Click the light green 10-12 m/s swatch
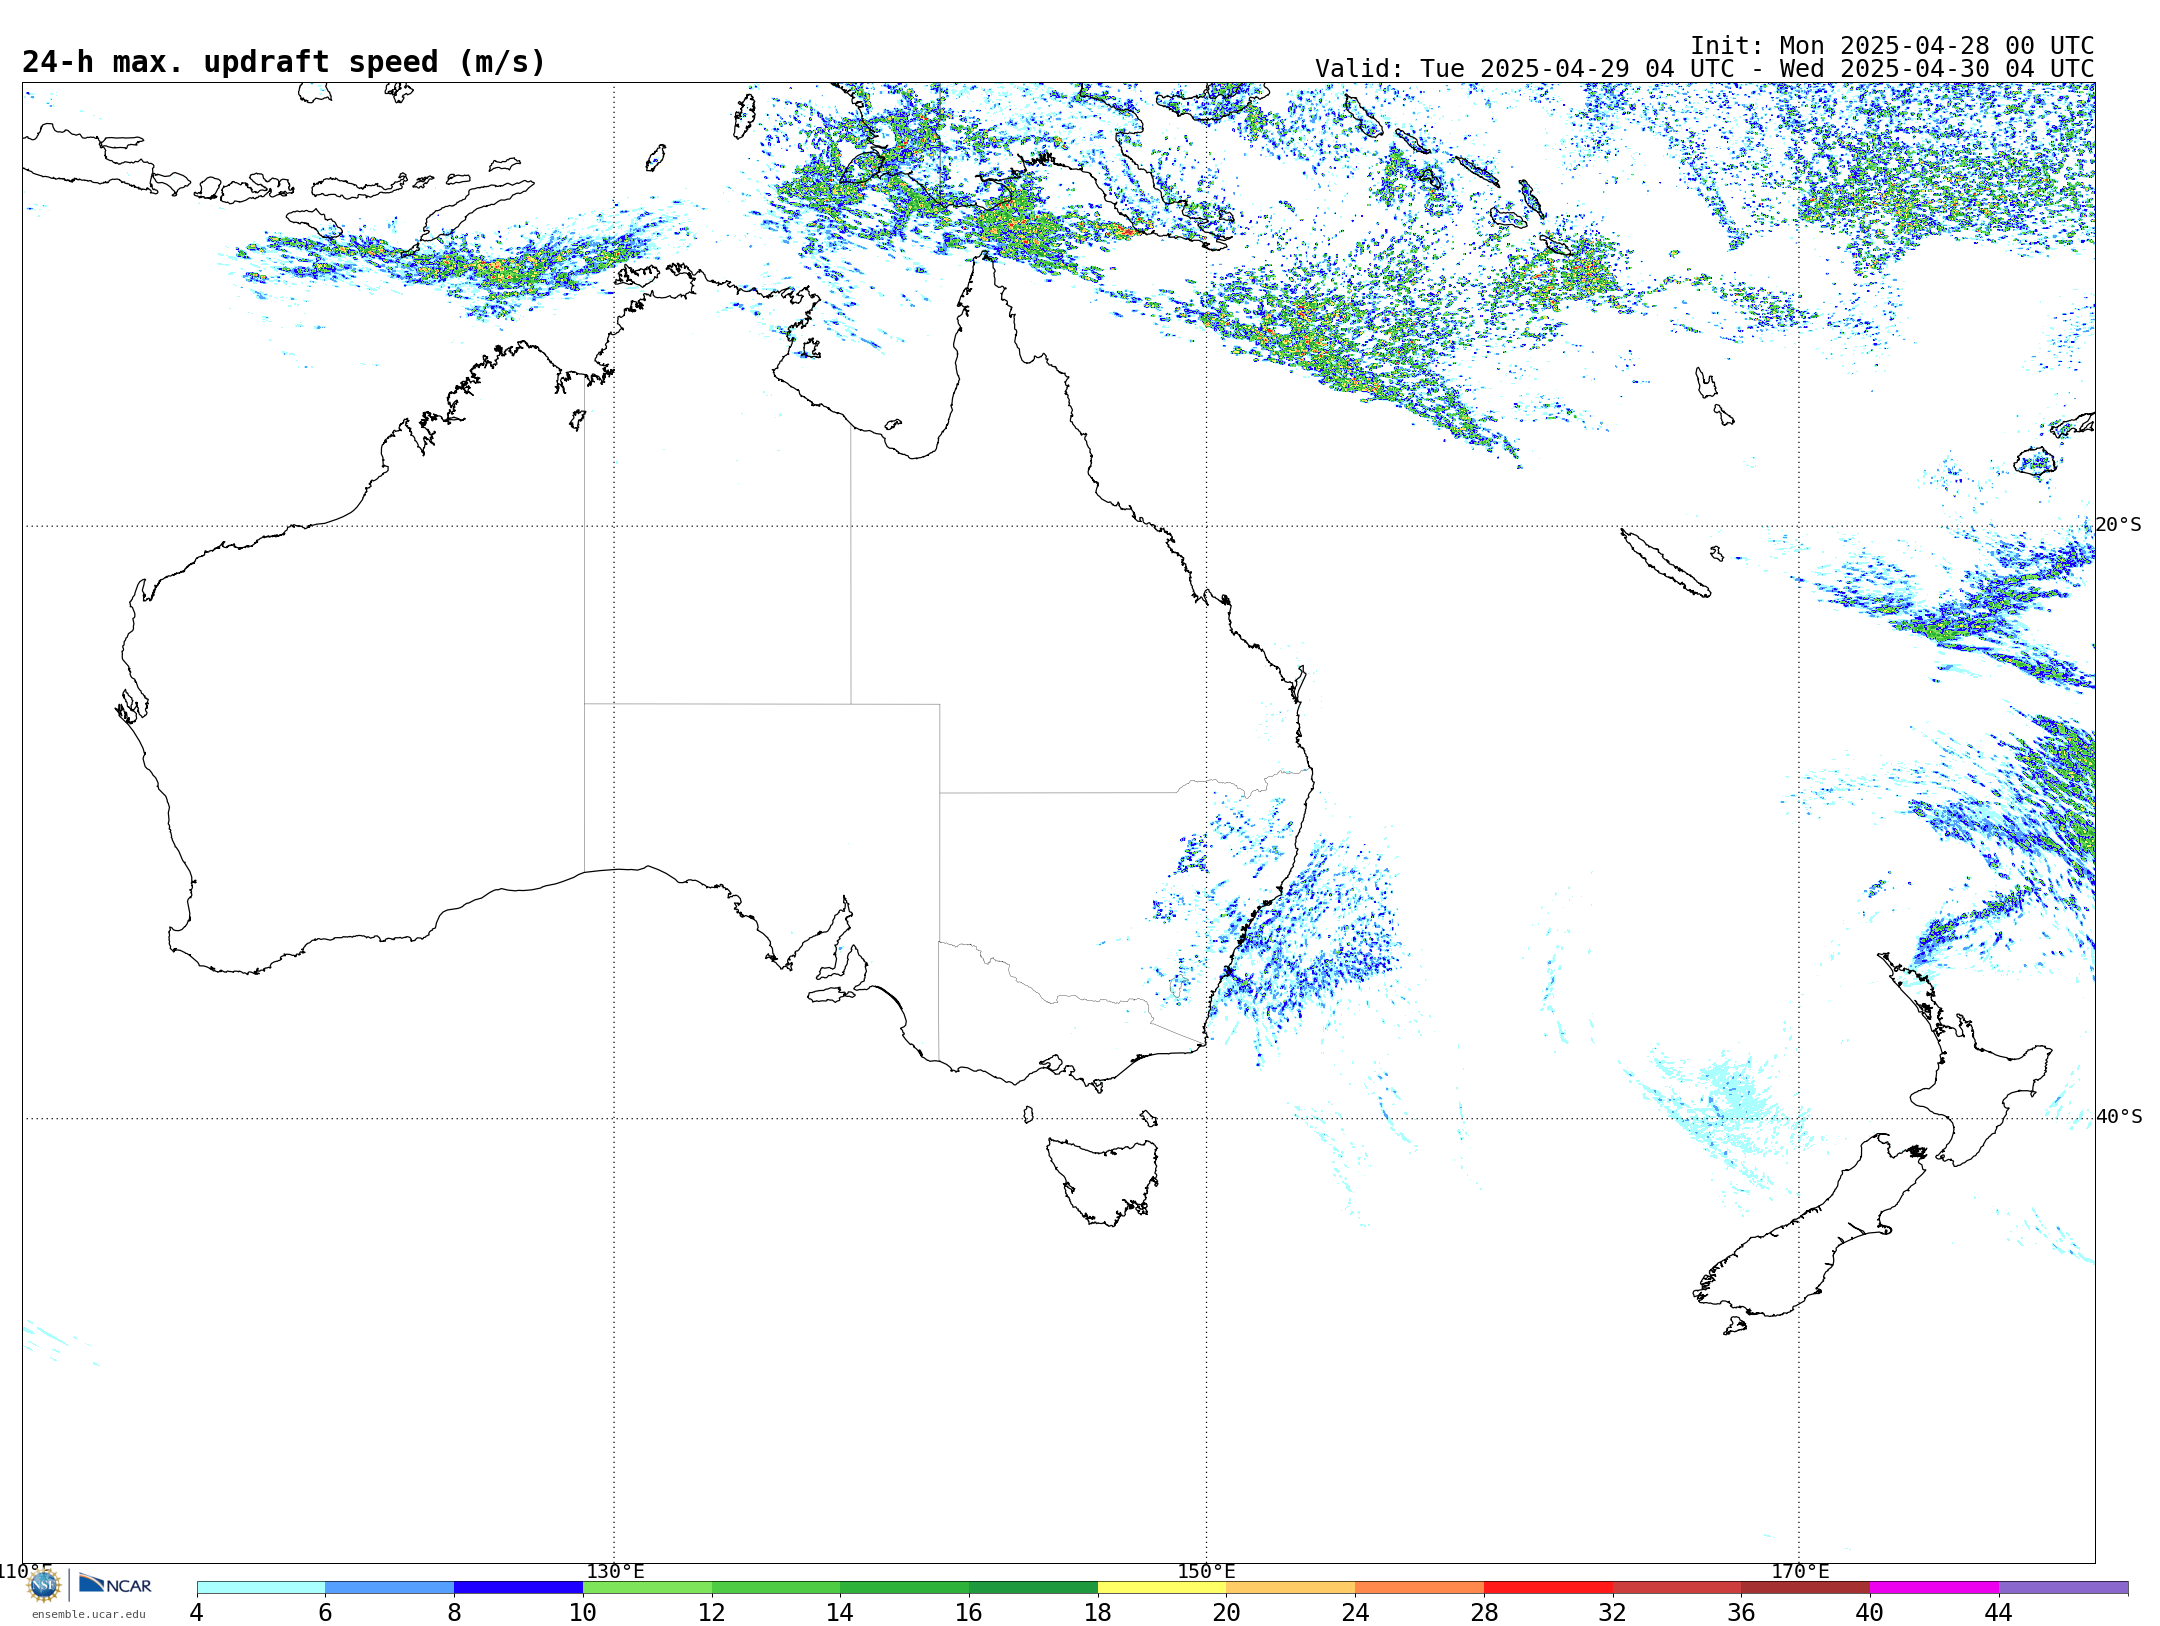Image resolution: width=2160 pixels, height=1626 pixels. pos(647,1588)
